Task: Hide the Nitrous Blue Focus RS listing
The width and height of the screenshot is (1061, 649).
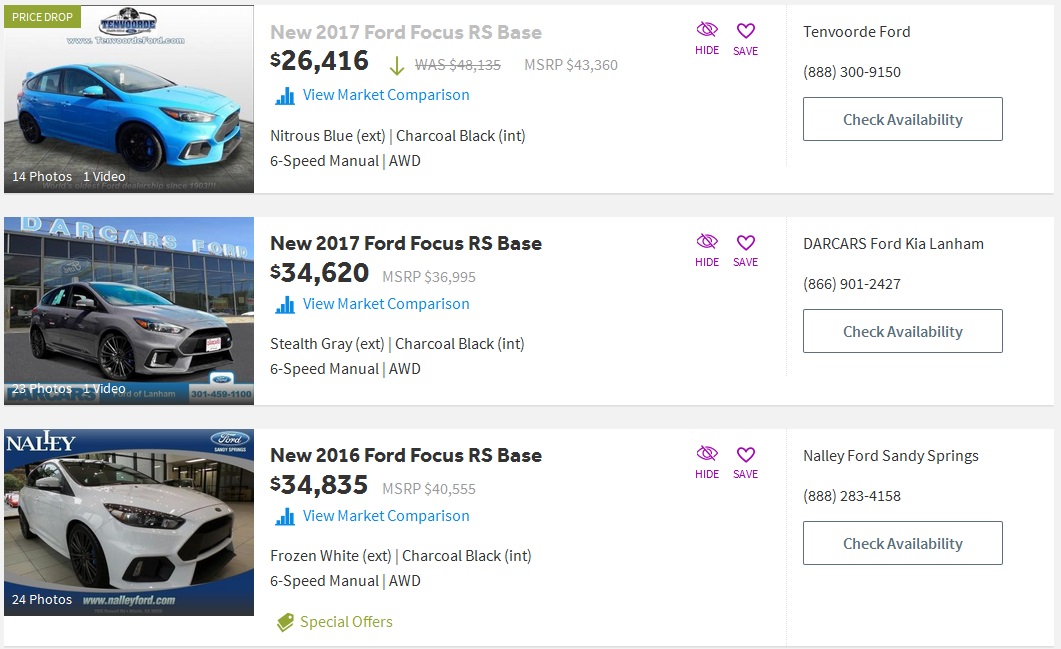Action: (x=706, y=39)
